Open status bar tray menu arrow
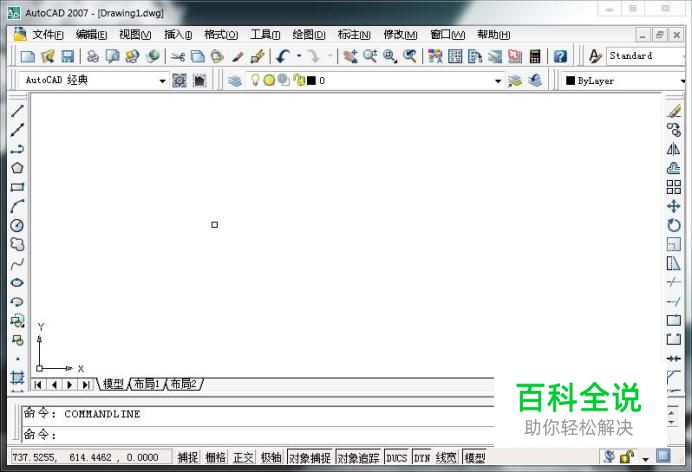The image size is (692, 472). pos(645,459)
